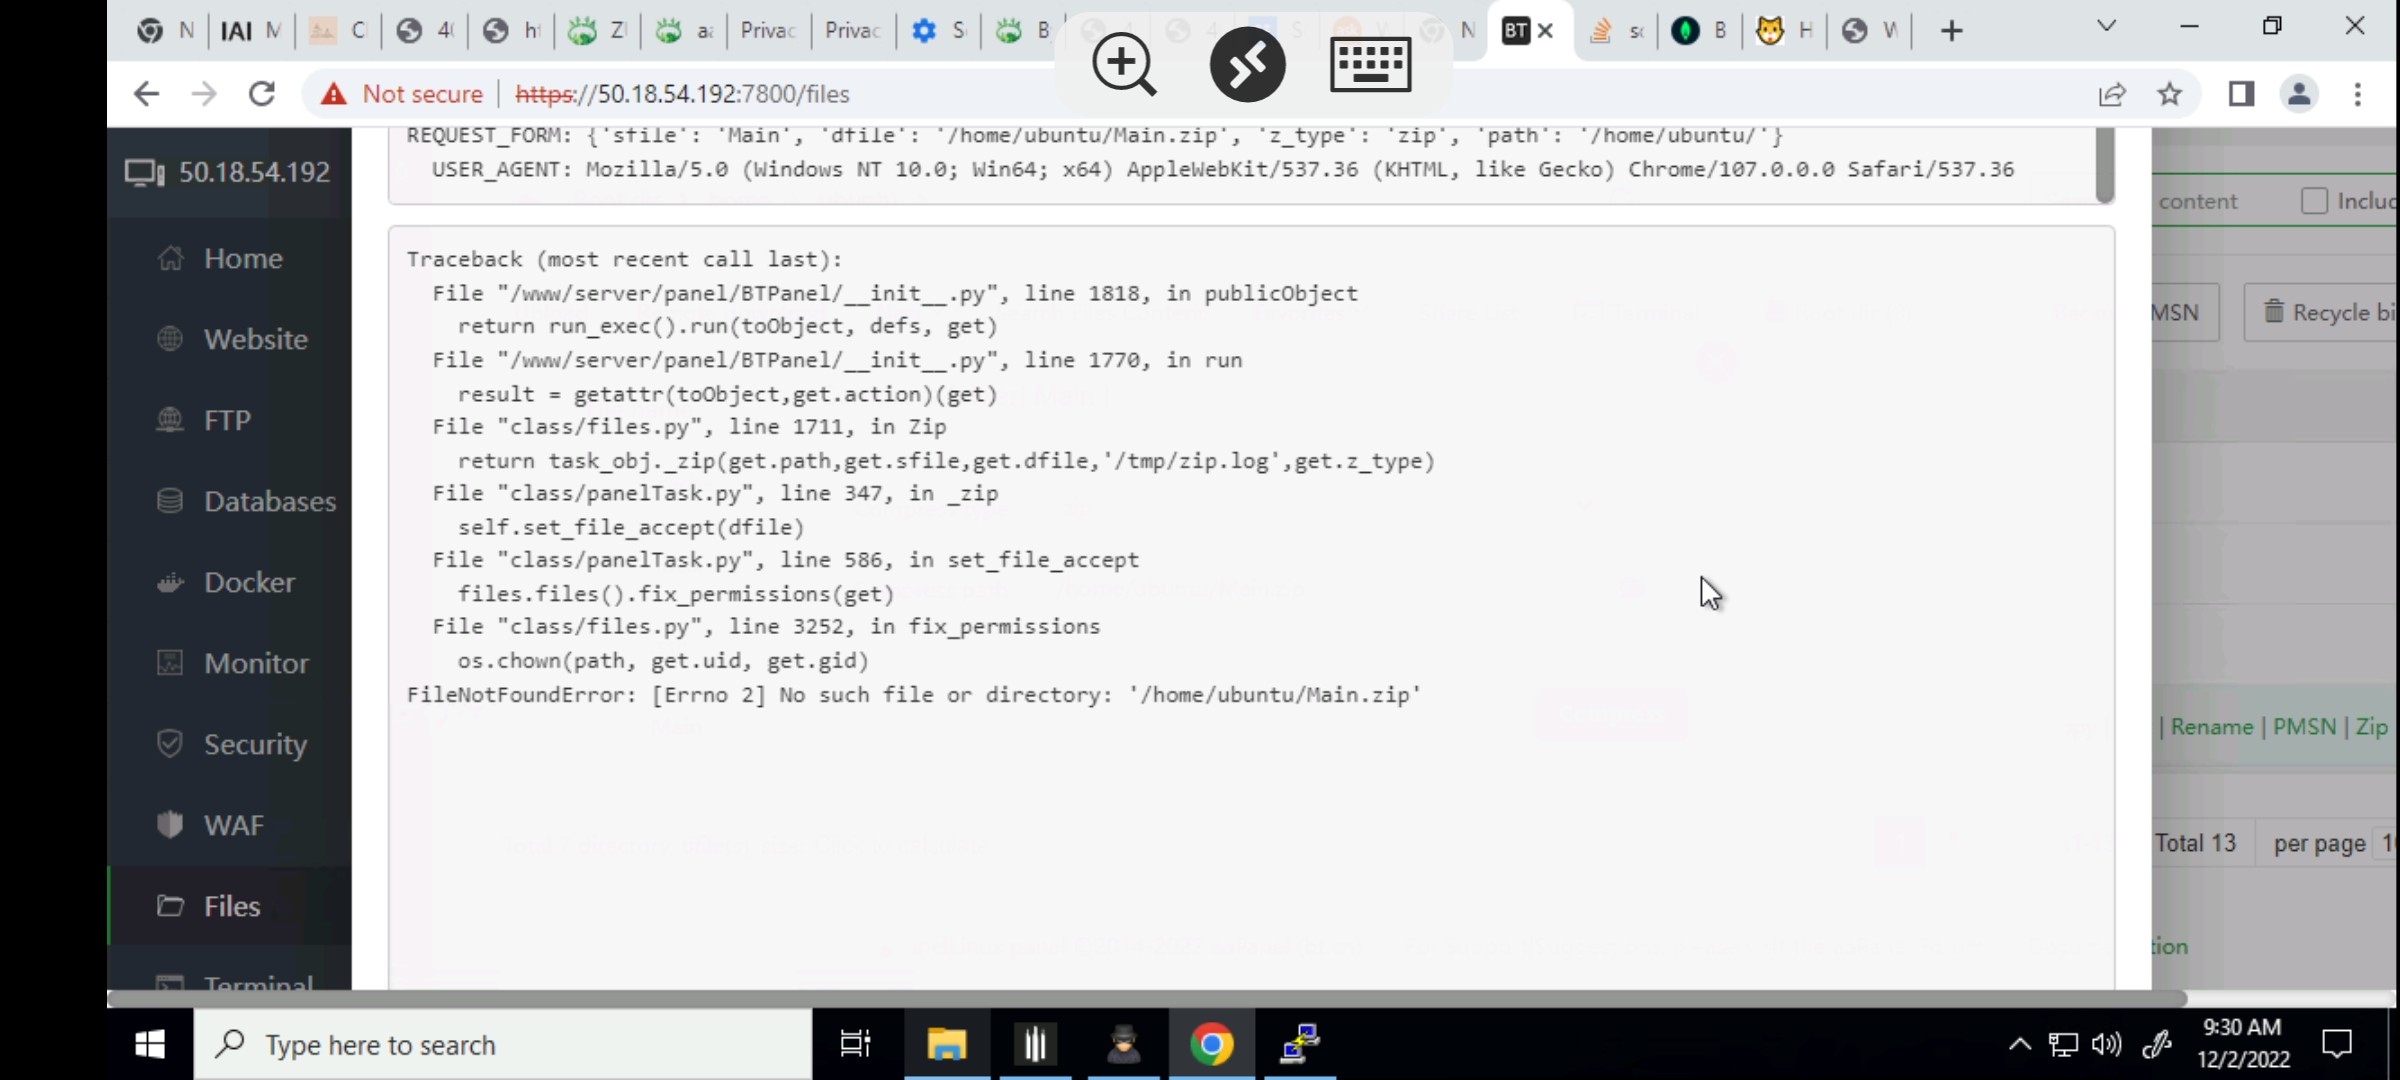The width and height of the screenshot is (2400, 1080).
Task: Click the remote session zoom magnifier icon
Action: 1124,65
